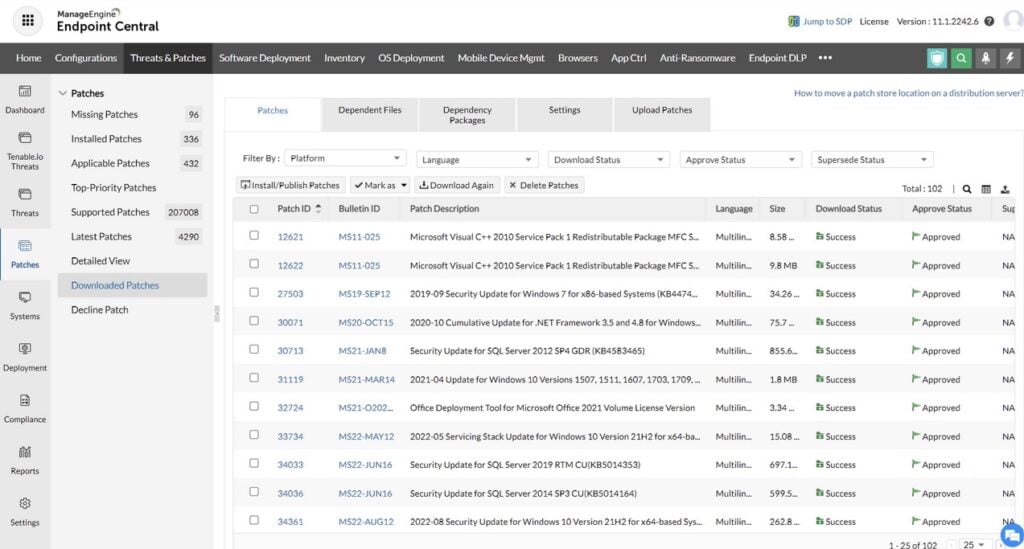Show more modules via three dots
Screen dimensions: 1024x549
(x=825, y=57)
